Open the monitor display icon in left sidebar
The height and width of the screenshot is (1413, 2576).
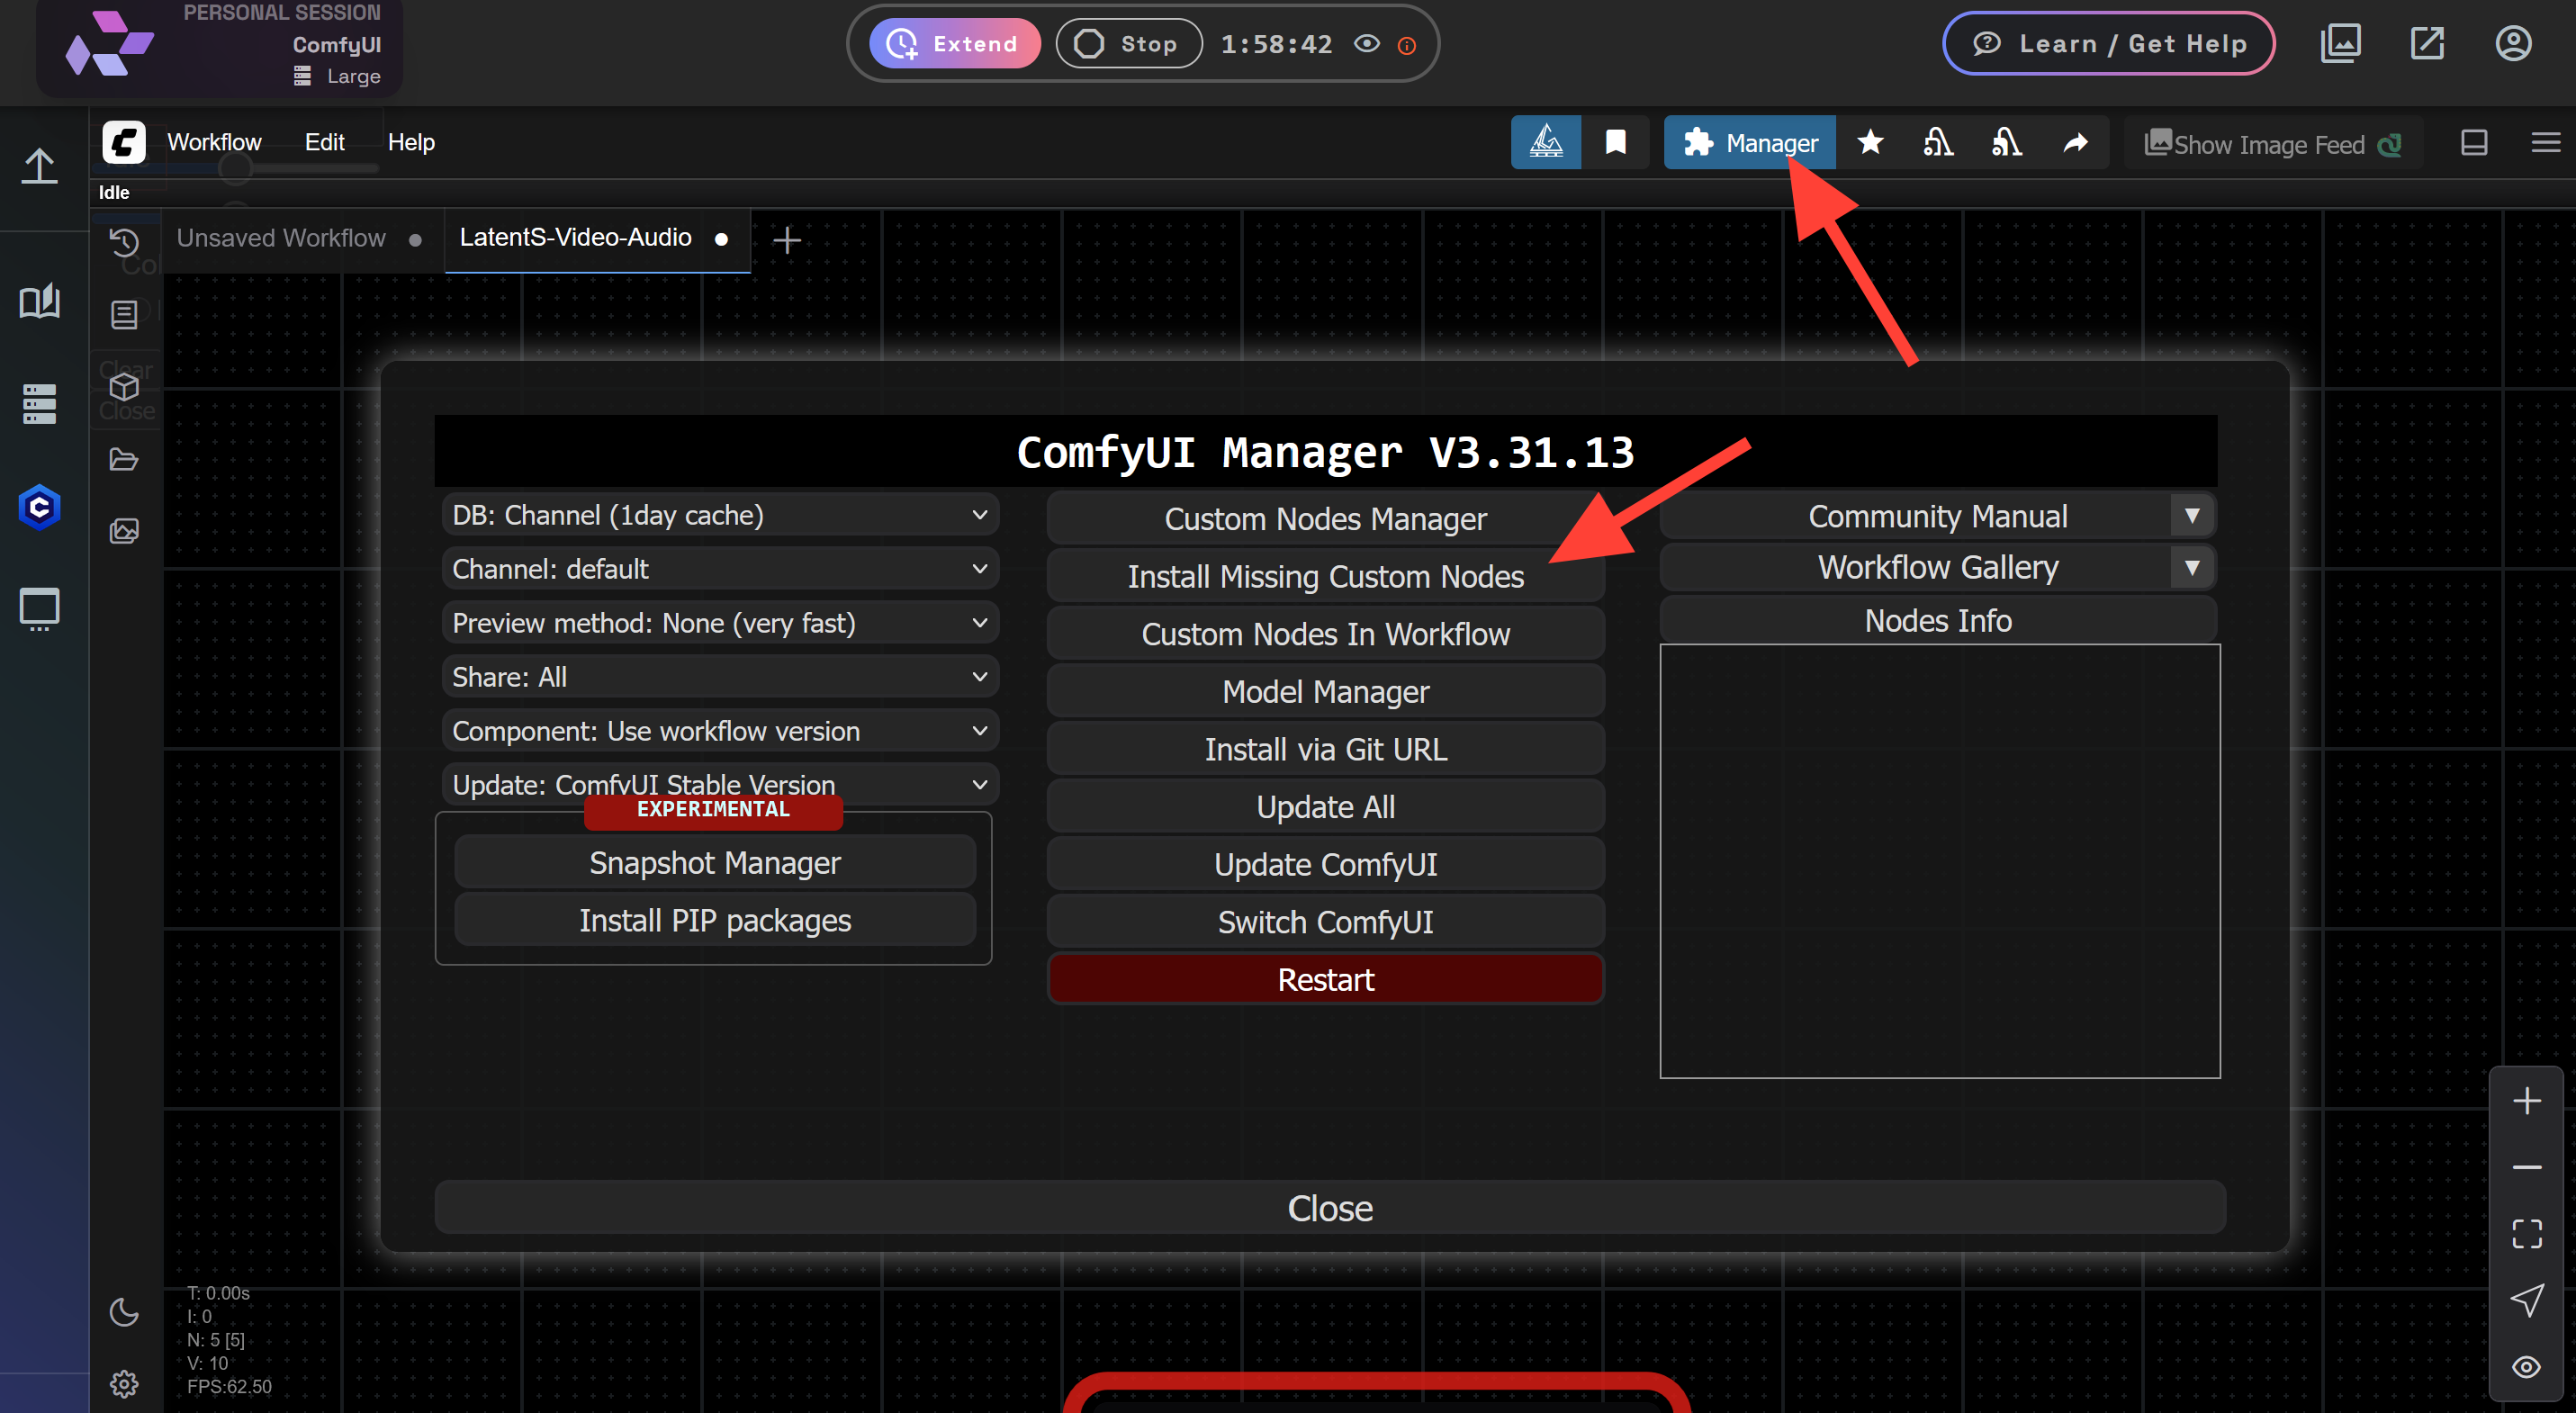pyautogui.click(x=40, y=610)
